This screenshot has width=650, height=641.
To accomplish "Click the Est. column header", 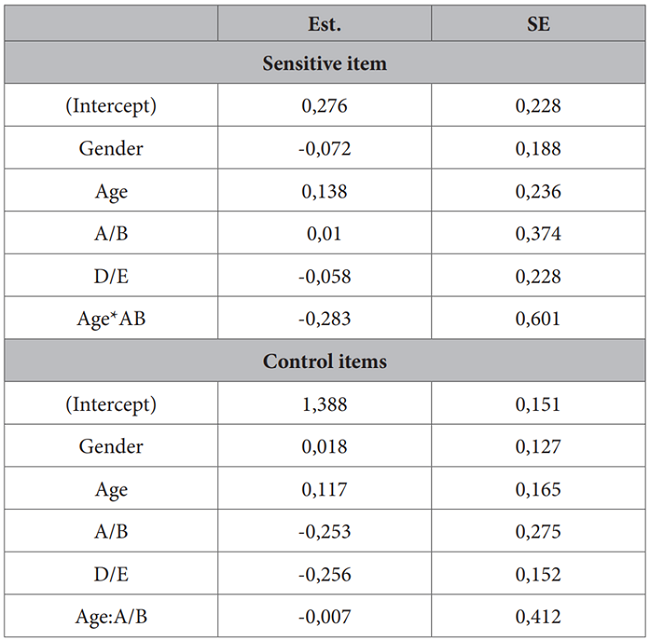I will click(x=324, y=22).
